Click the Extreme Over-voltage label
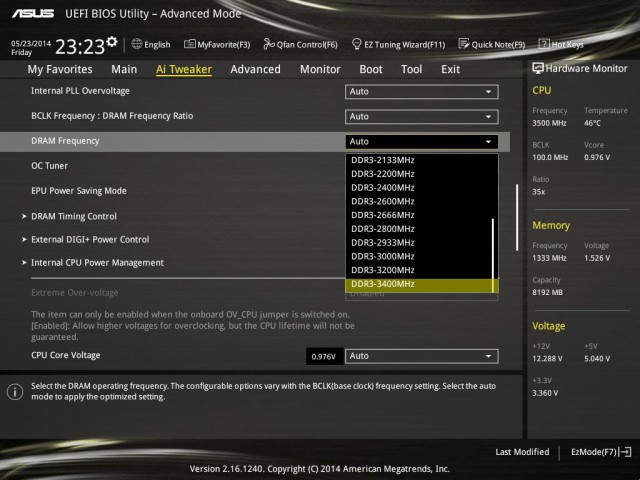This screenshot has width=640, height=480. tap(75, 293)
